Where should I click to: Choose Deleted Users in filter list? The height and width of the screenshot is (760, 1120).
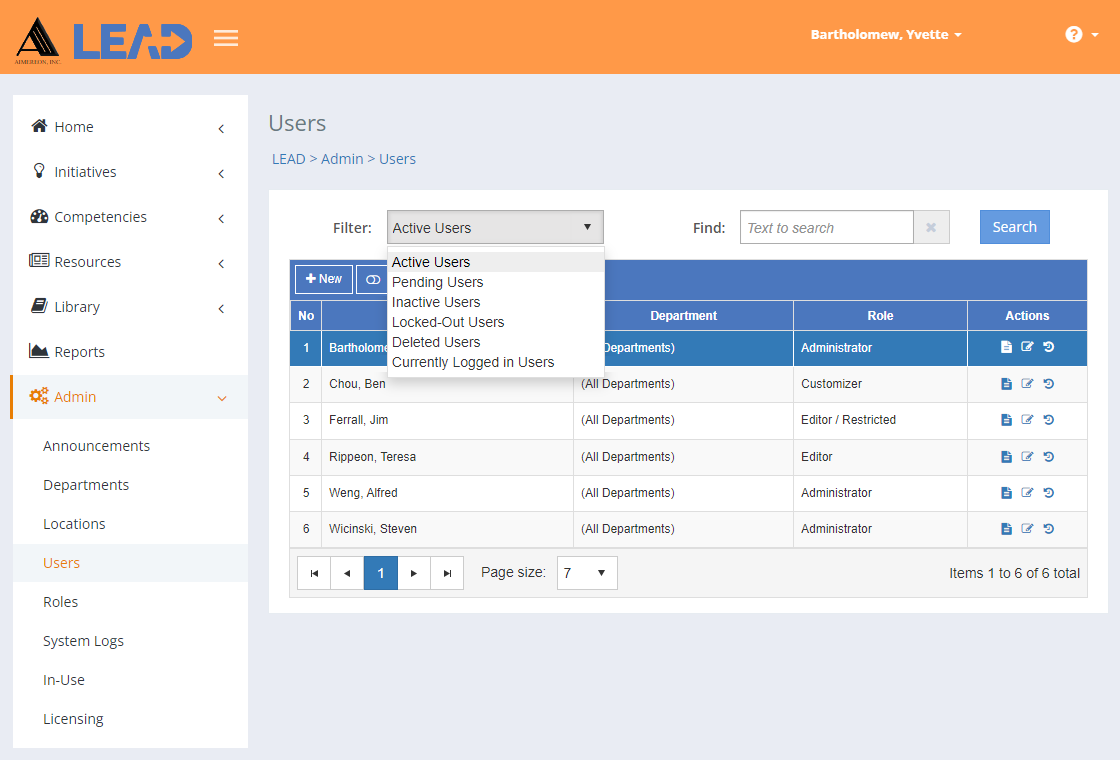(496, 342)
